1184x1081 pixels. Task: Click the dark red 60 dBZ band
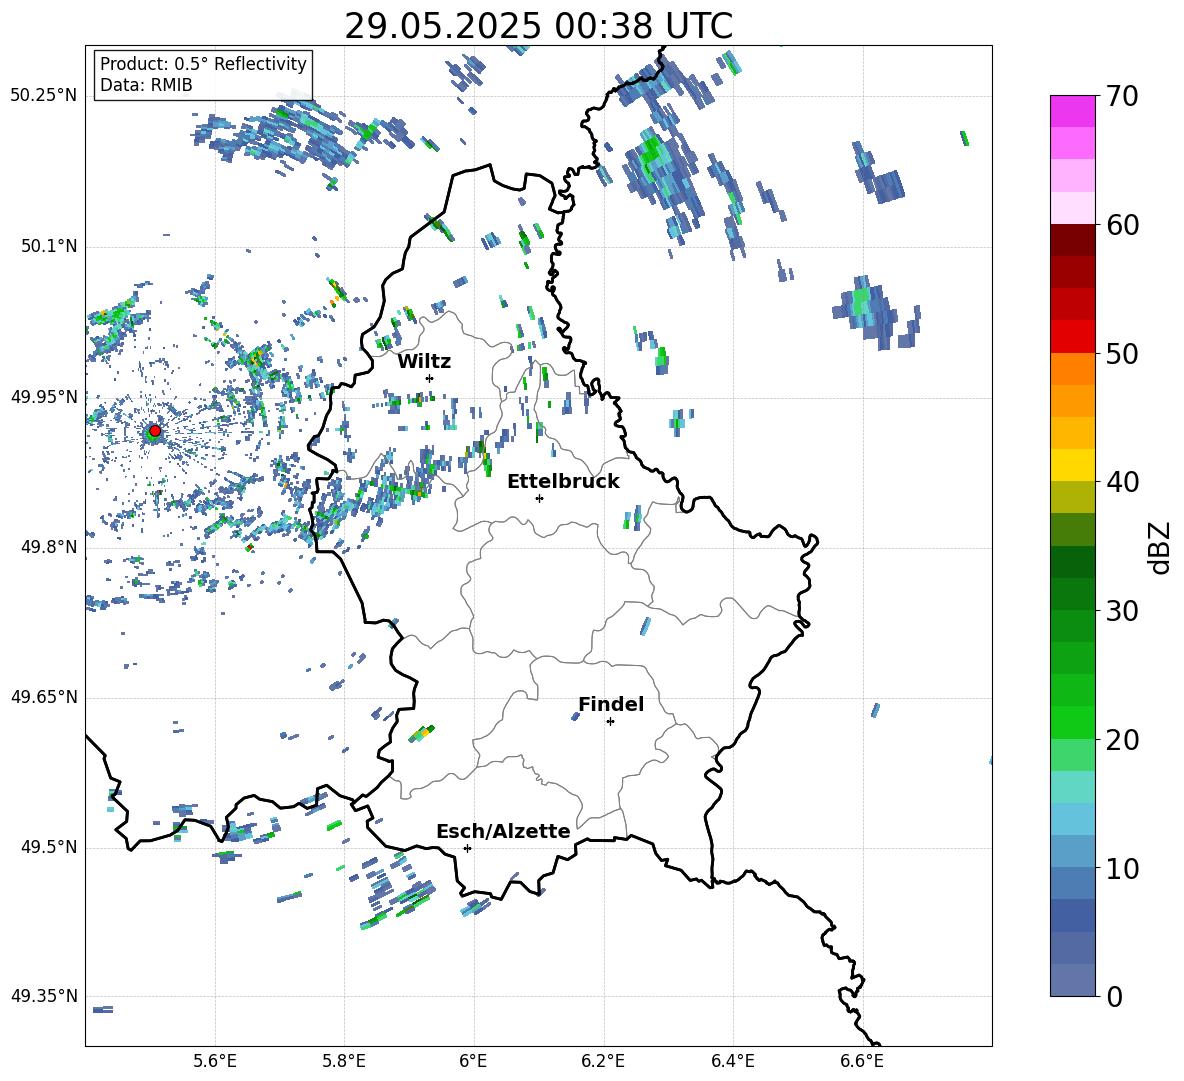pos(1072,240)
